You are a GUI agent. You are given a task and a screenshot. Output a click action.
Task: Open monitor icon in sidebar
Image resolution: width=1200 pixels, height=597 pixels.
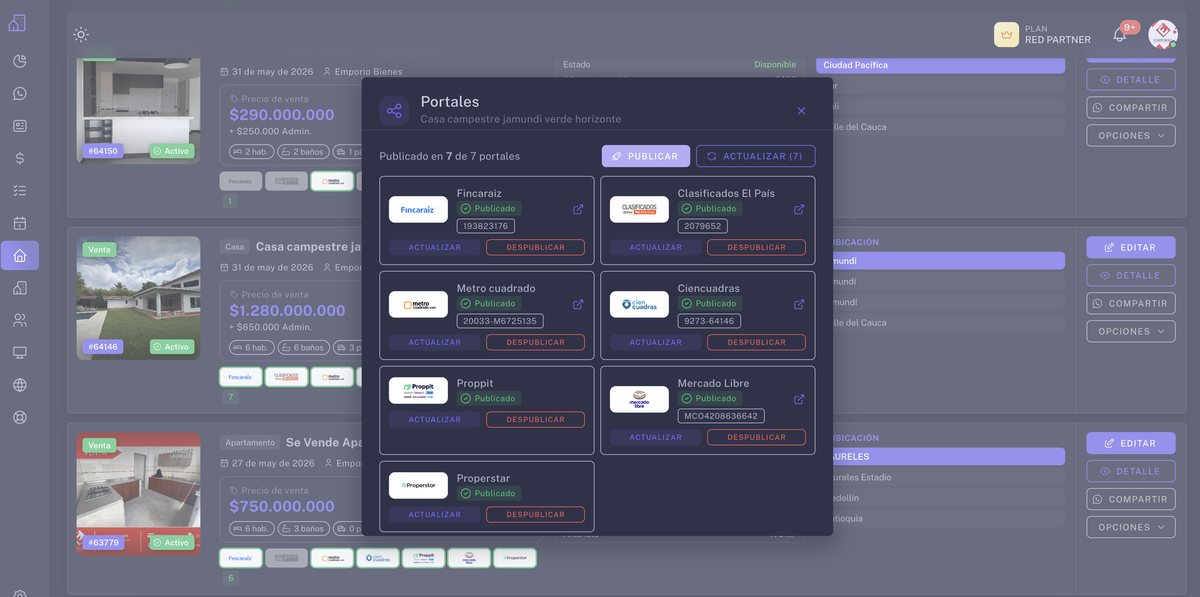20,352
